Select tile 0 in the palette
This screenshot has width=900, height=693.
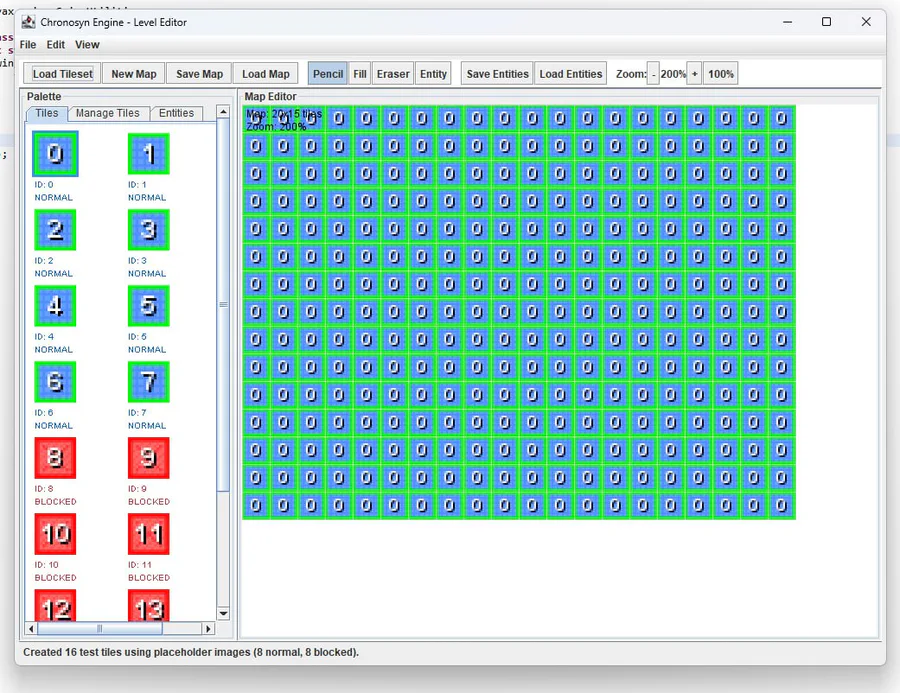[55, 154]
